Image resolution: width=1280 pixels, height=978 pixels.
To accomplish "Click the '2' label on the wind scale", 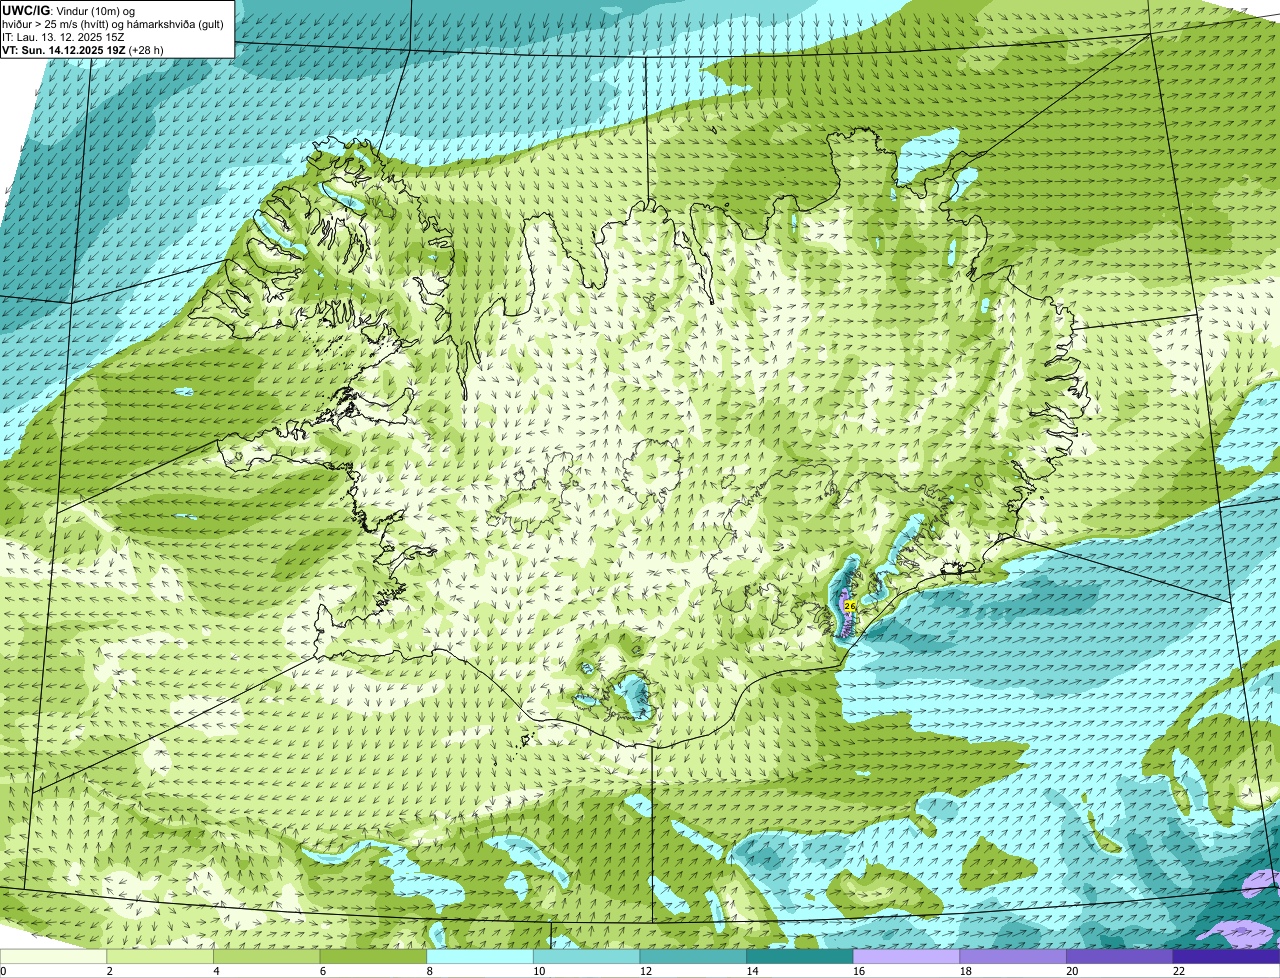I will [x=109, y=971].
